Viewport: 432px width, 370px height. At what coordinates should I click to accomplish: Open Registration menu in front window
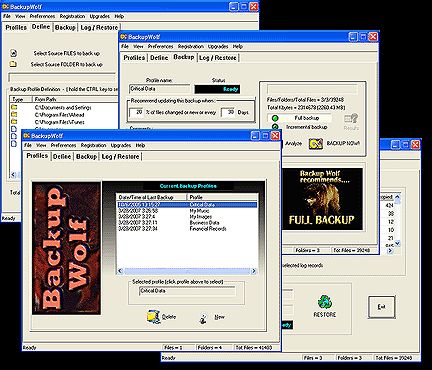coord(93,145)
